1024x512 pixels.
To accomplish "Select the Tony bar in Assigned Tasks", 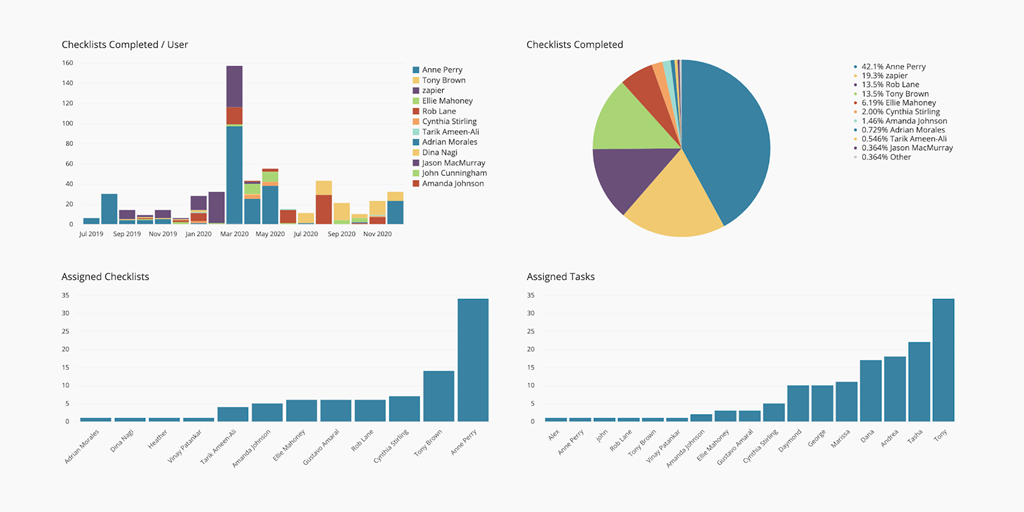I will point(944,360).
